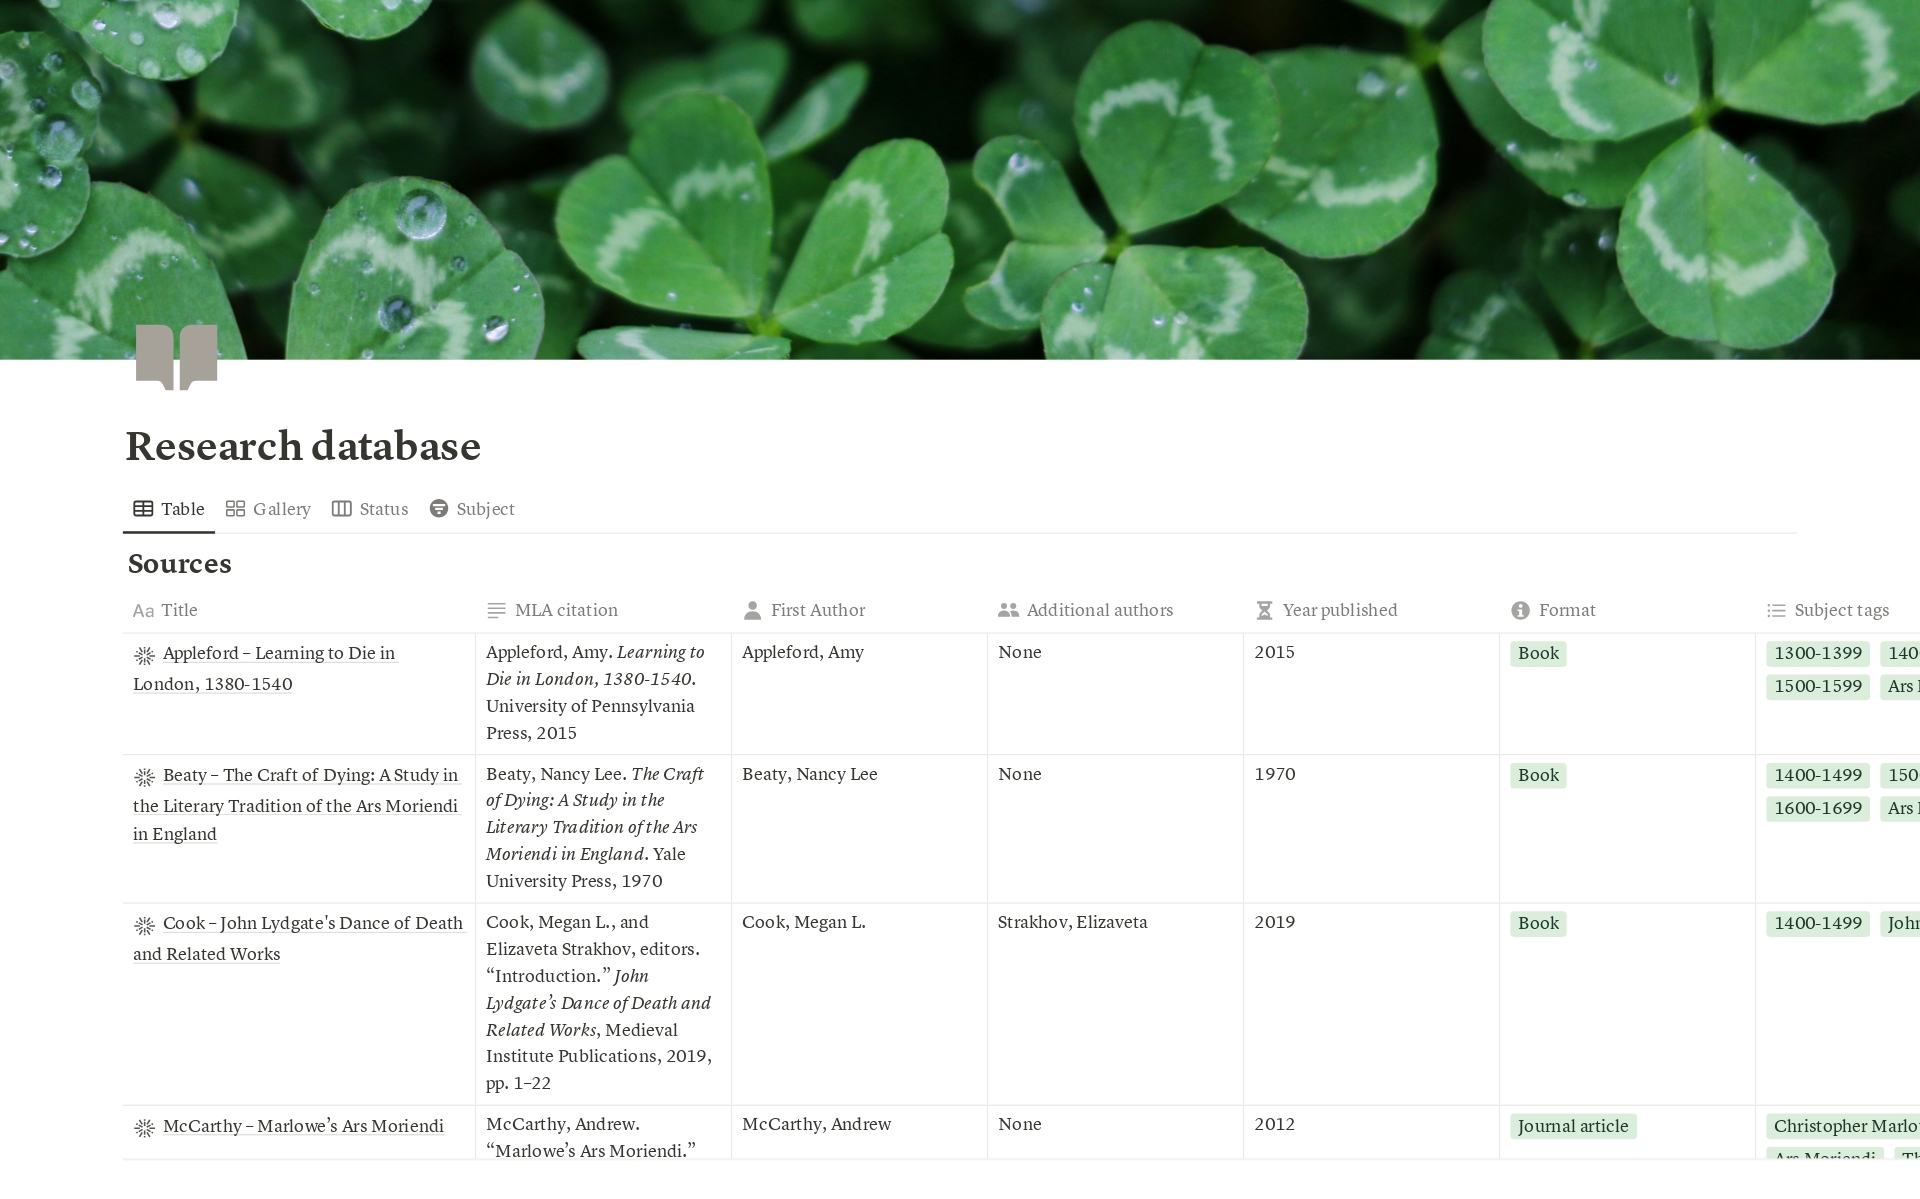Click the MLA citation column icon

click(x=496, y=609)
